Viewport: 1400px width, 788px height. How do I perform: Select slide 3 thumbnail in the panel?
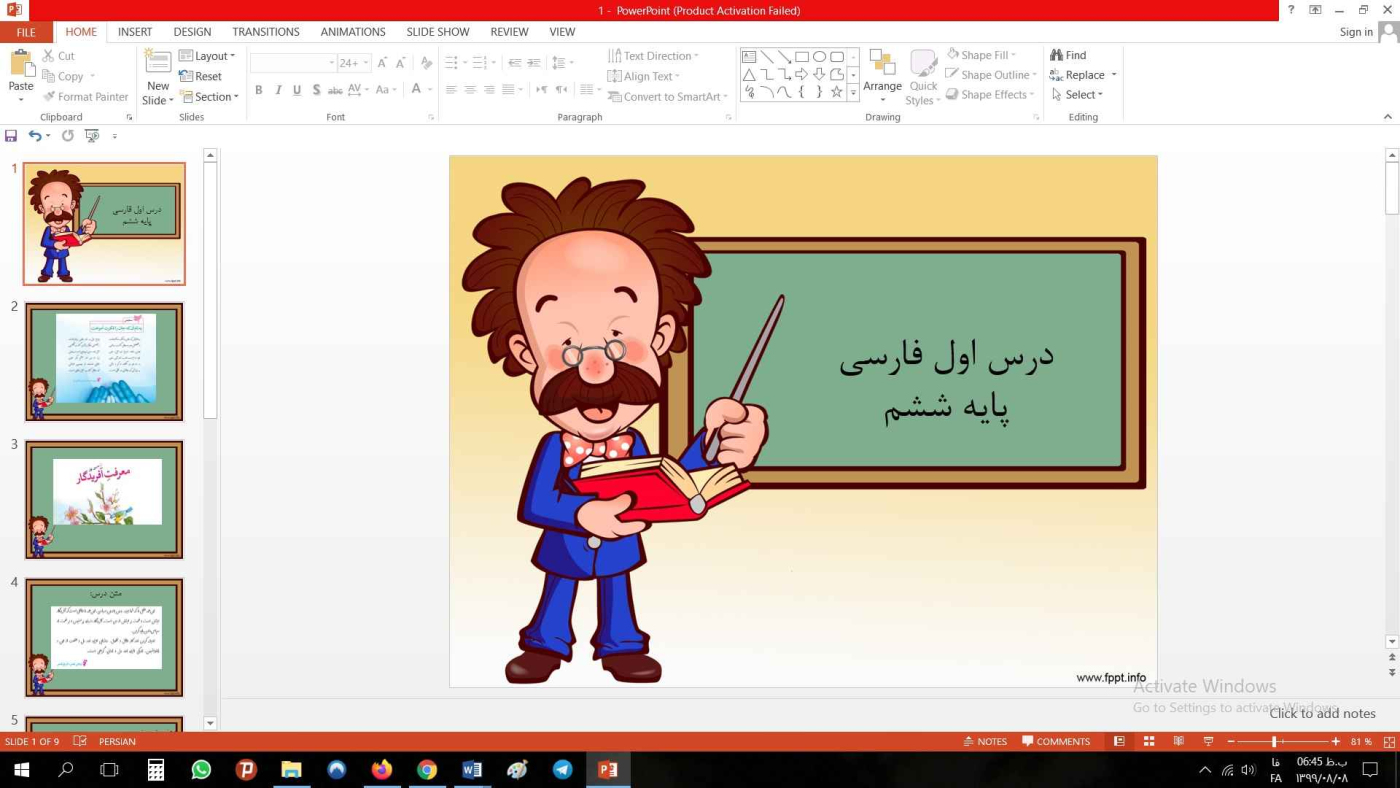(x=104, y=499)
